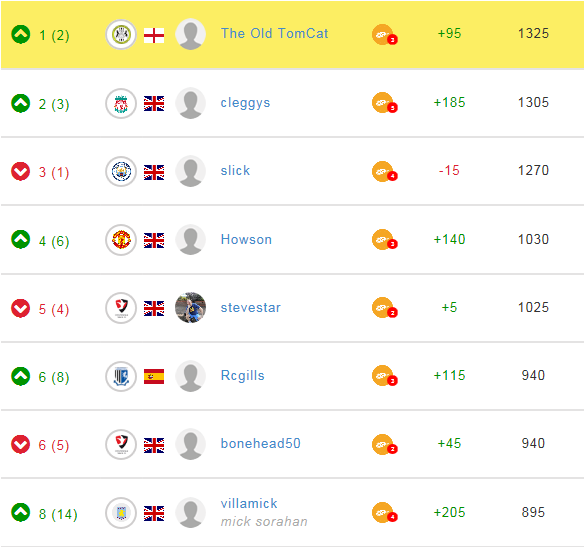Viewport: 584px width, 547px height.
Task: Click the England flag beside The Old TomCat
Action: [x=154, y=36]
